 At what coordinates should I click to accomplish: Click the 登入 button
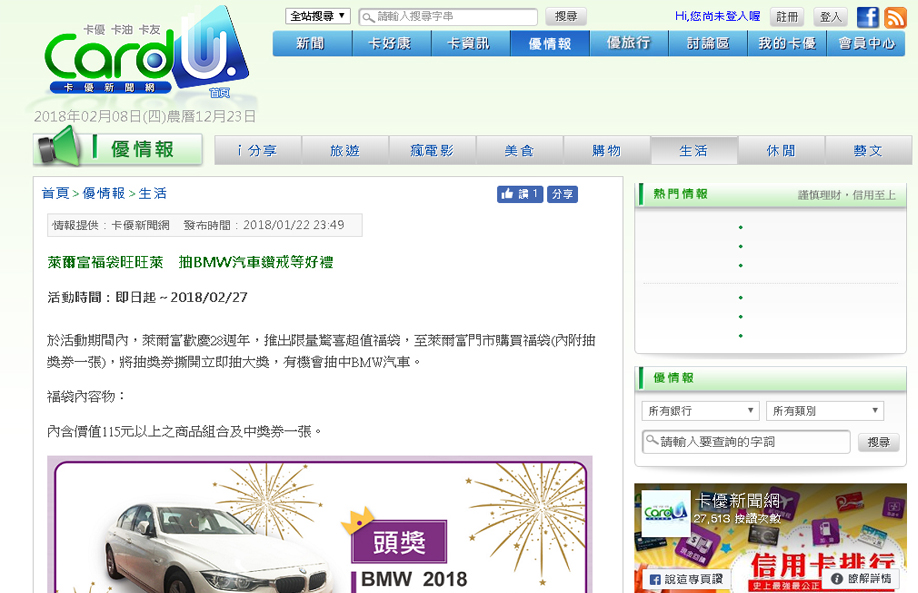point(830,17)
